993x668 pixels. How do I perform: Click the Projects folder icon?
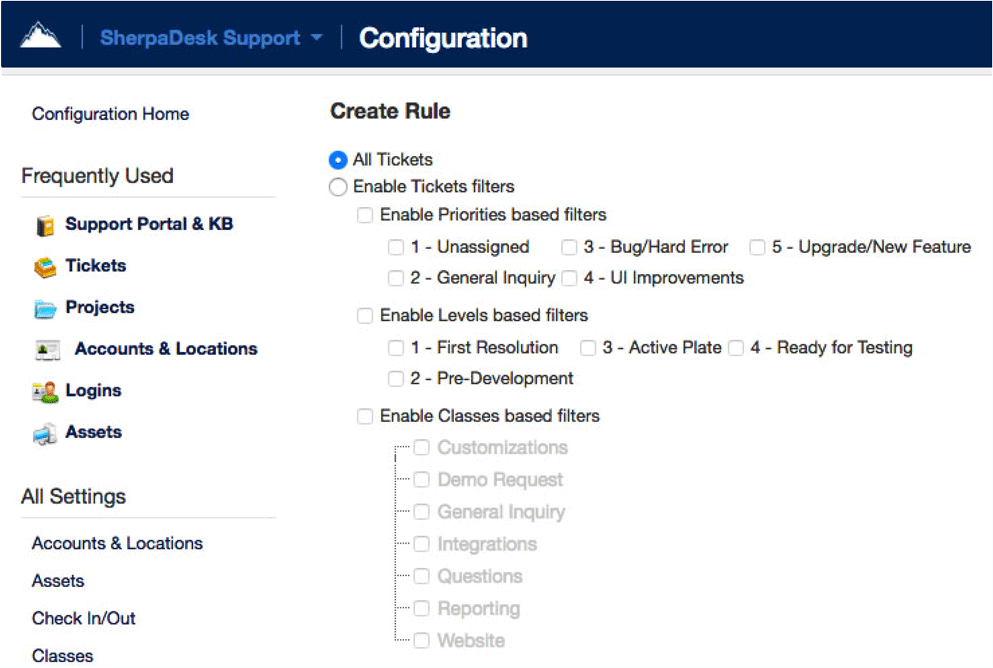(44, 309)
